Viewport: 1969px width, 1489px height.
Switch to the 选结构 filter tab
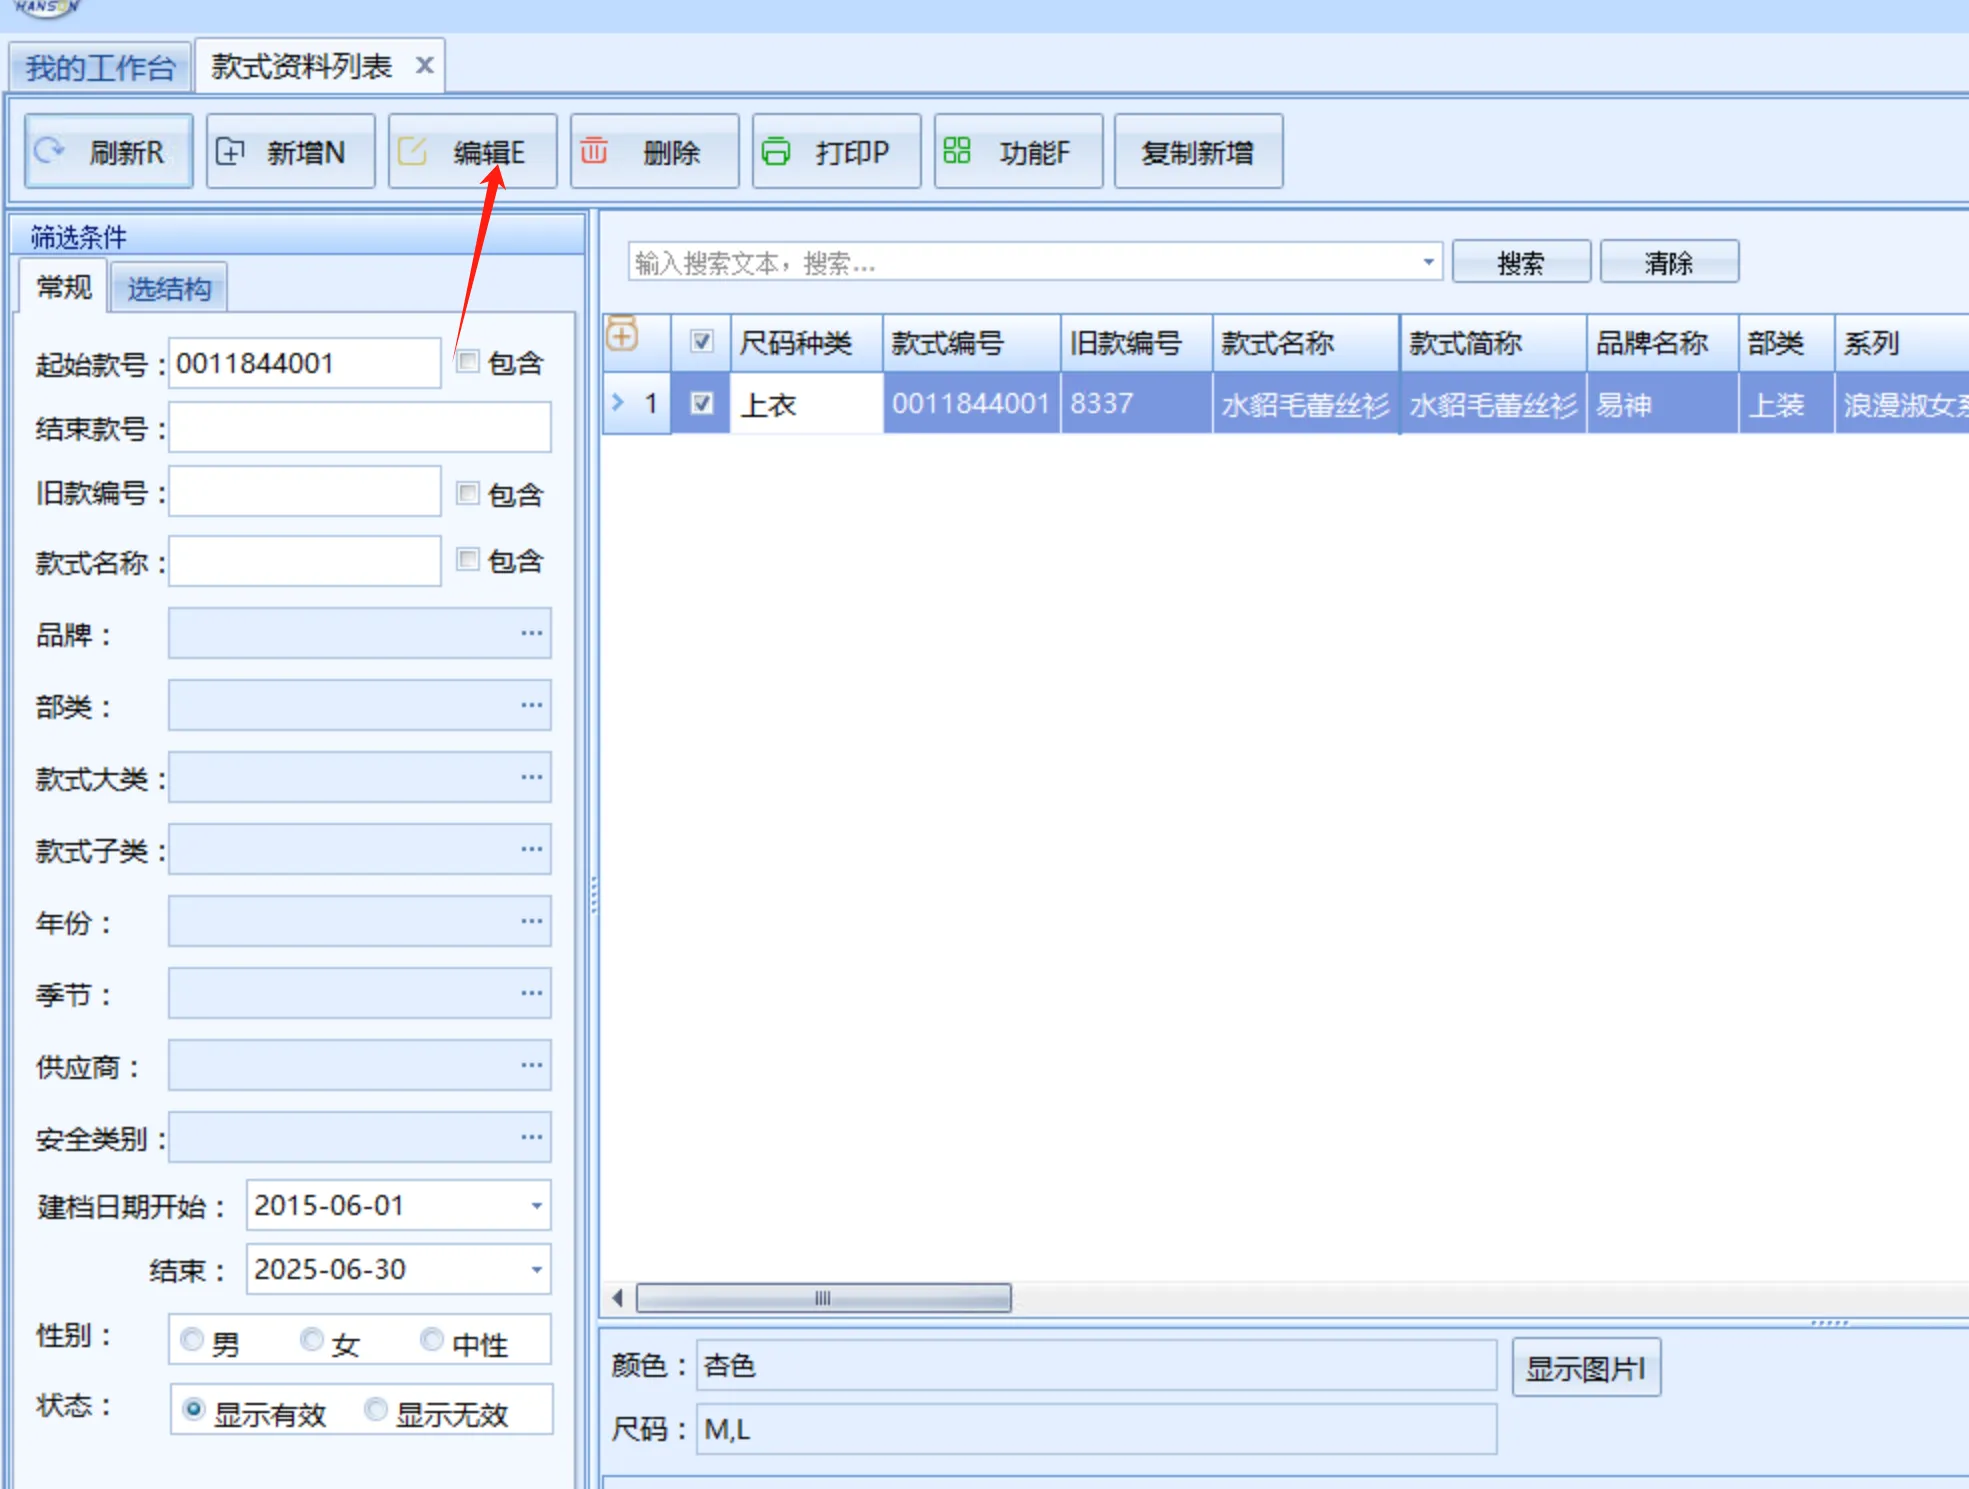[169, 287]
